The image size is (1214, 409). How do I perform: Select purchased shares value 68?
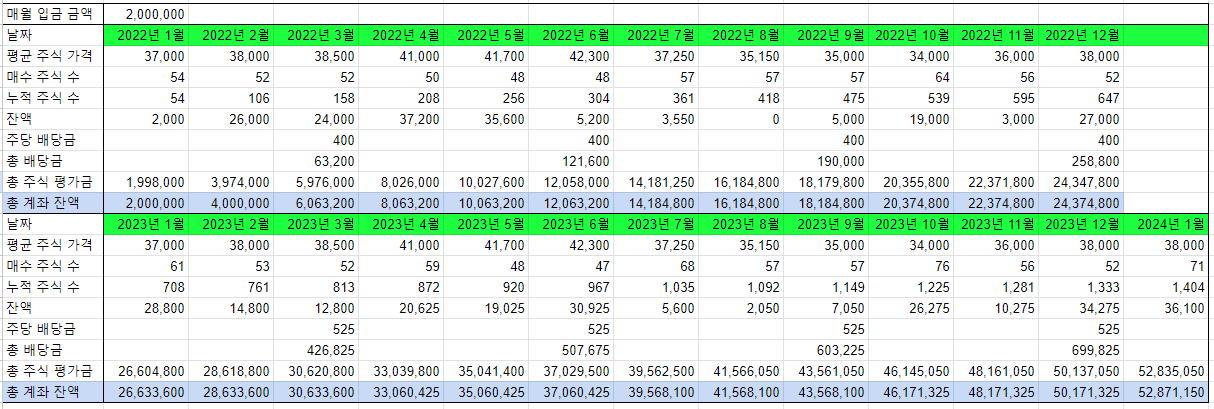656,265
